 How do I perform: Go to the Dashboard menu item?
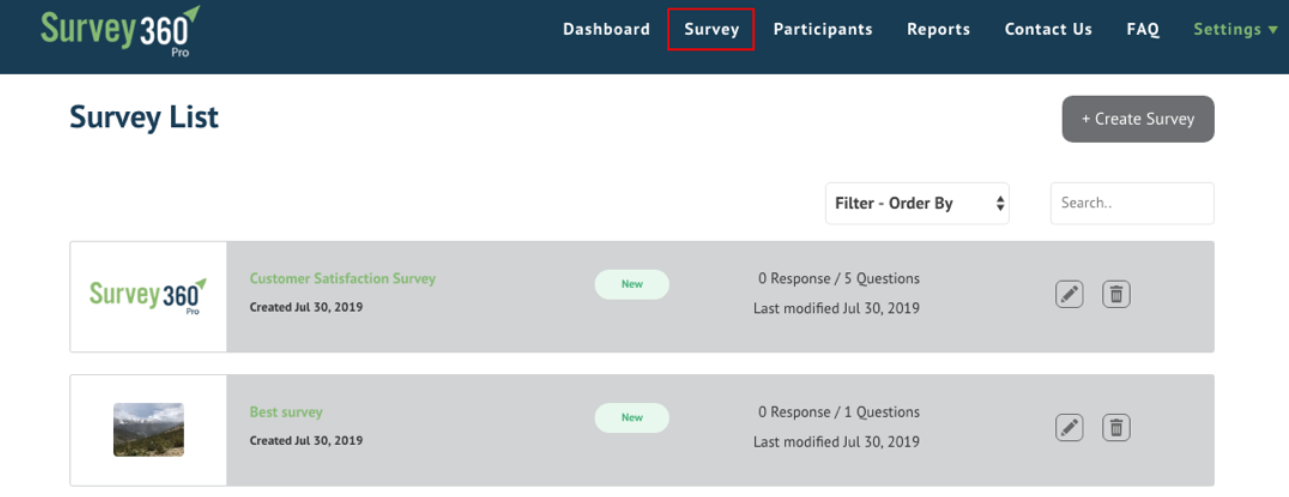click(x=606, y=29)
